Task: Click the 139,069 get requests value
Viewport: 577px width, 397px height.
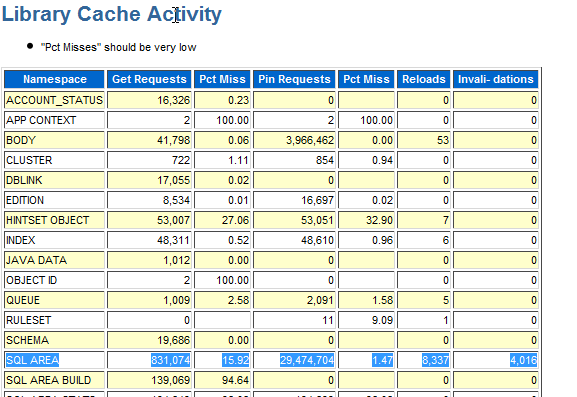Action: click(171, 380)
